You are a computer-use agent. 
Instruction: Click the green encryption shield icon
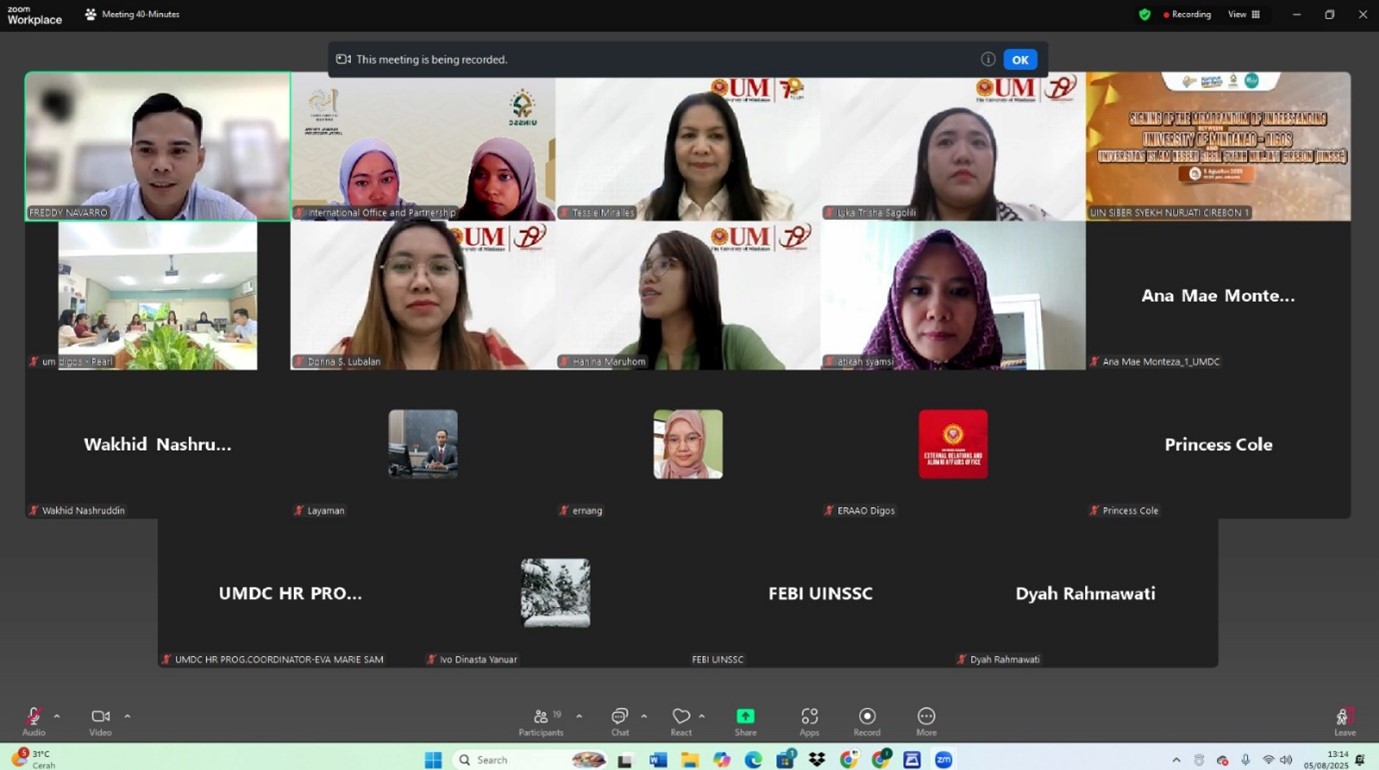point(1145,15)
